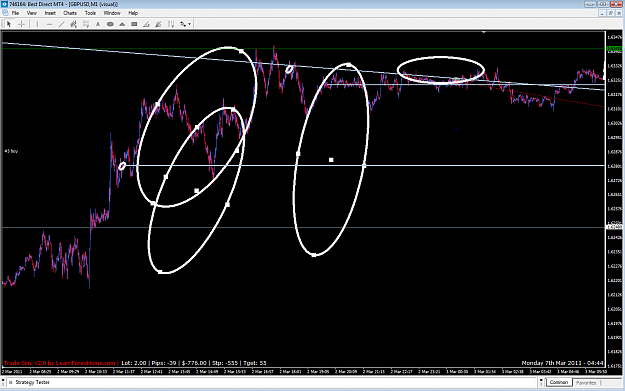Click the 'Pips: -39' readout

[164, 363]
